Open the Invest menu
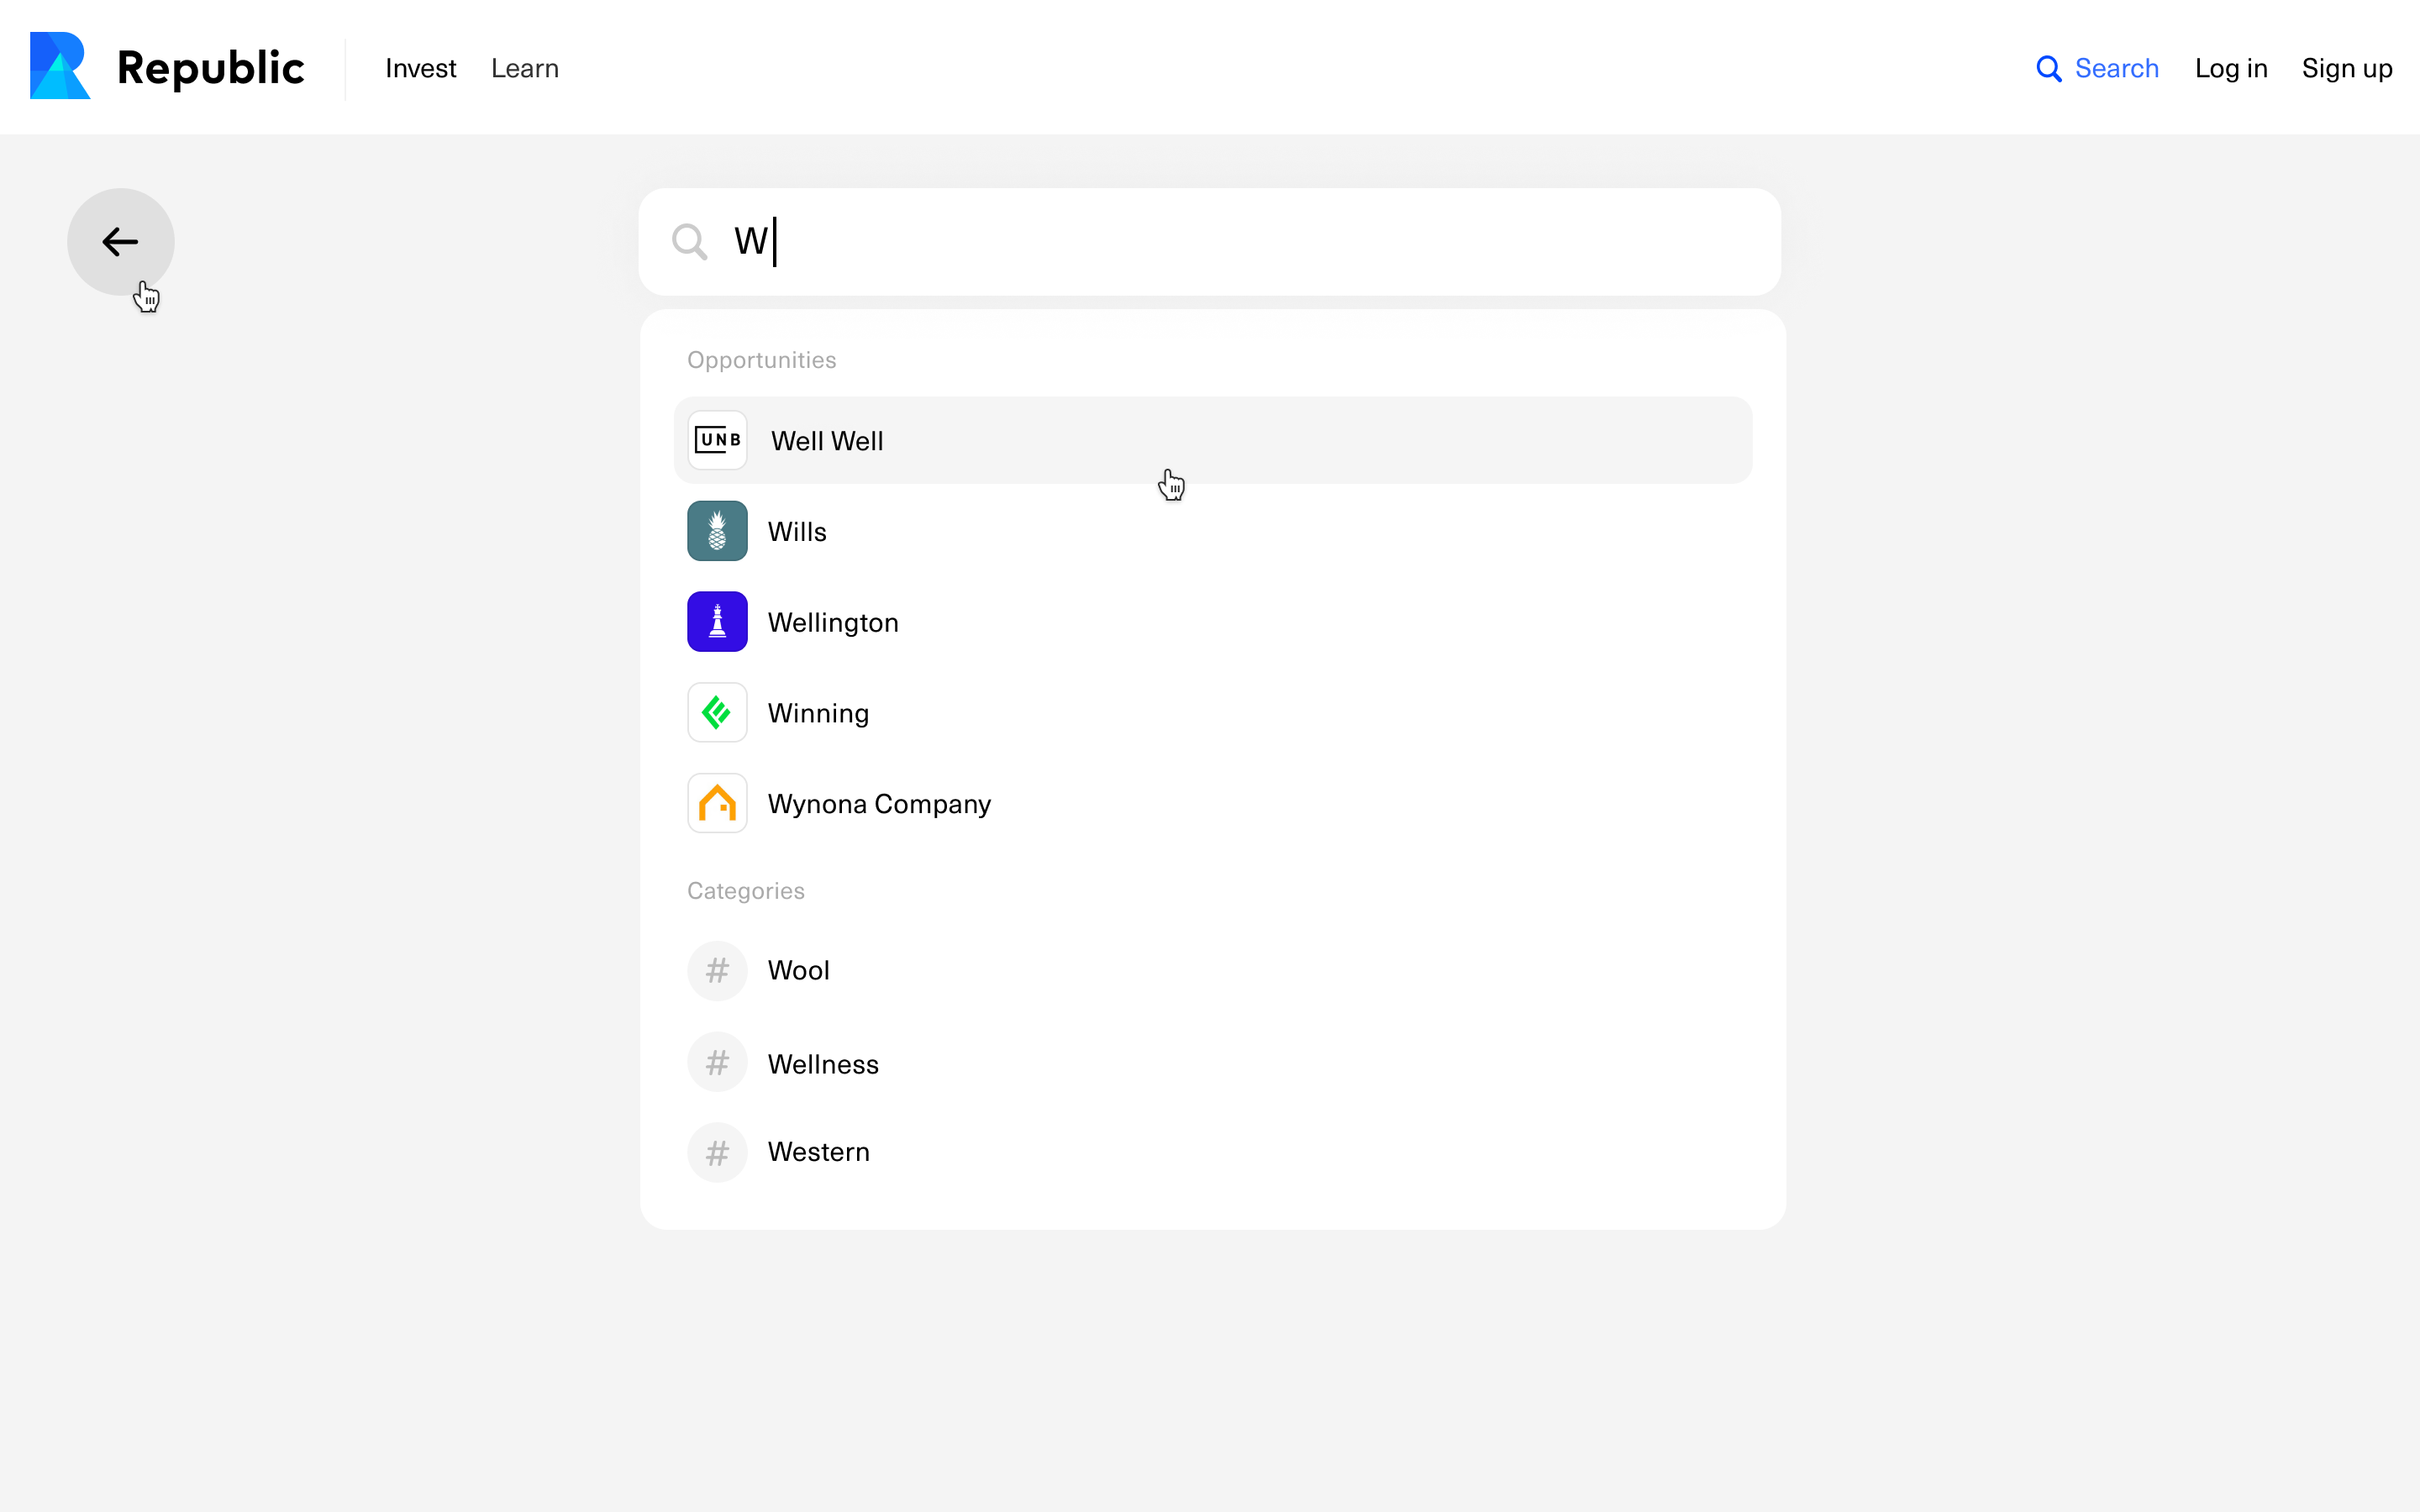The height and width of the screenshot is (1512, 2420). [x=420, y=69]
